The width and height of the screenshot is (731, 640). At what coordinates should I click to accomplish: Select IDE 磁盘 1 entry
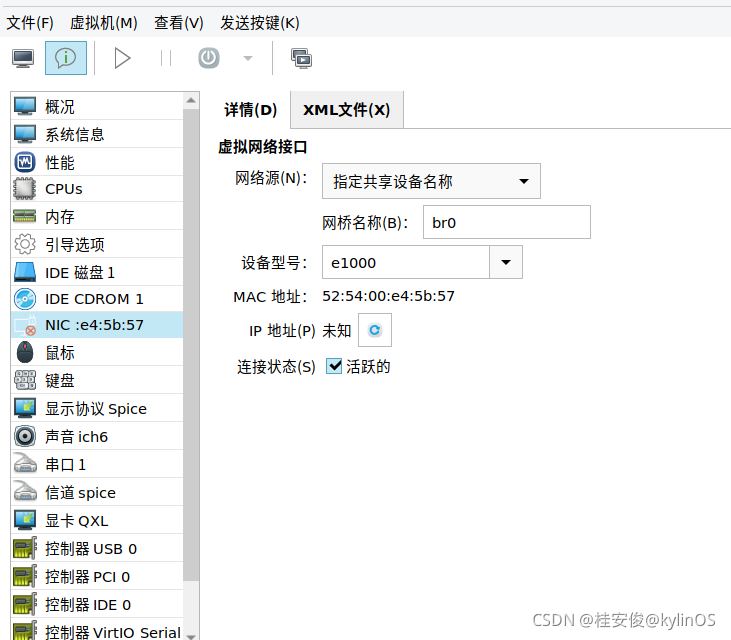pyautogui.click(x=97, y=272)
